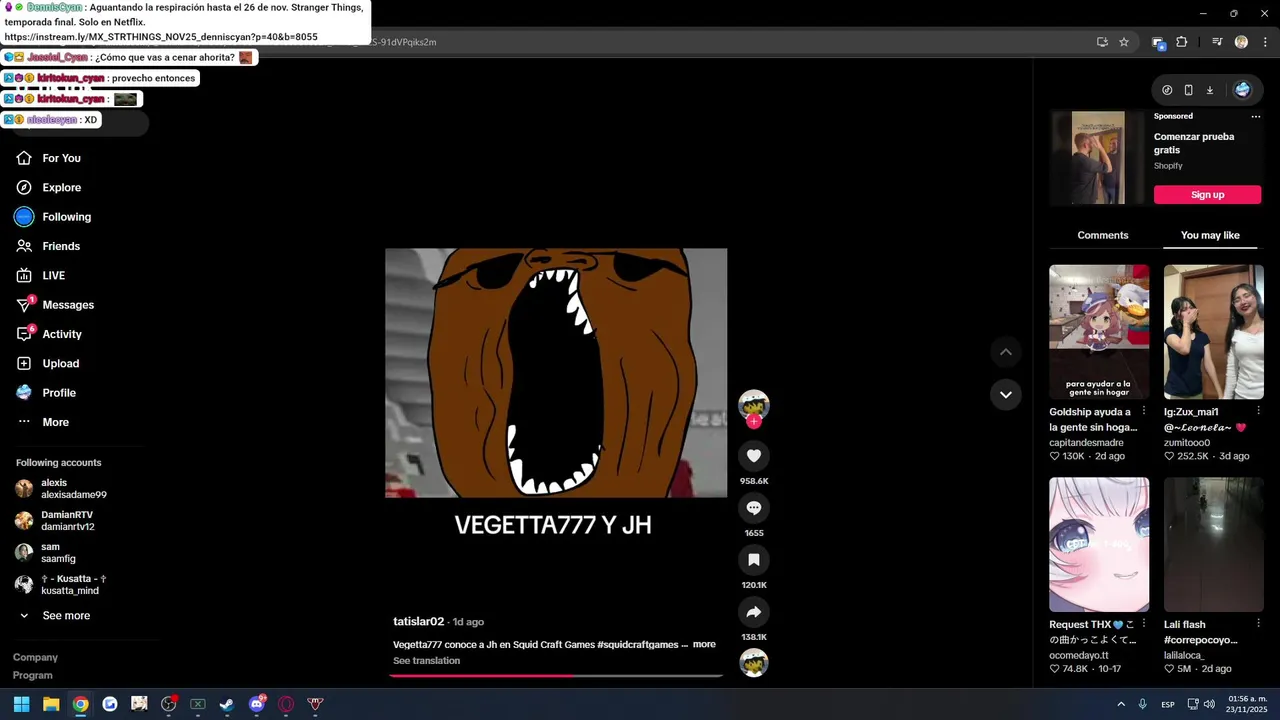
Task: Open the Chrome extensions puzzle icon
Action: [x=1181, y=42]
